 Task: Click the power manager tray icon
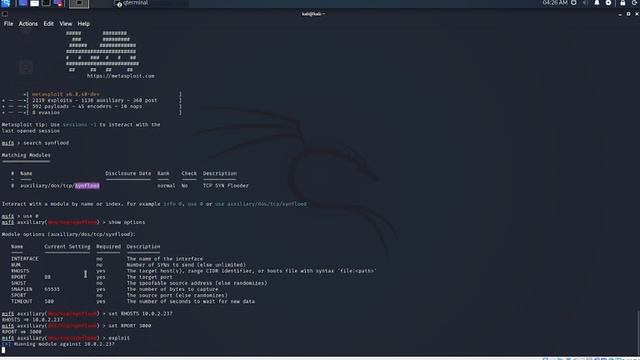click(x=609, y=3)
